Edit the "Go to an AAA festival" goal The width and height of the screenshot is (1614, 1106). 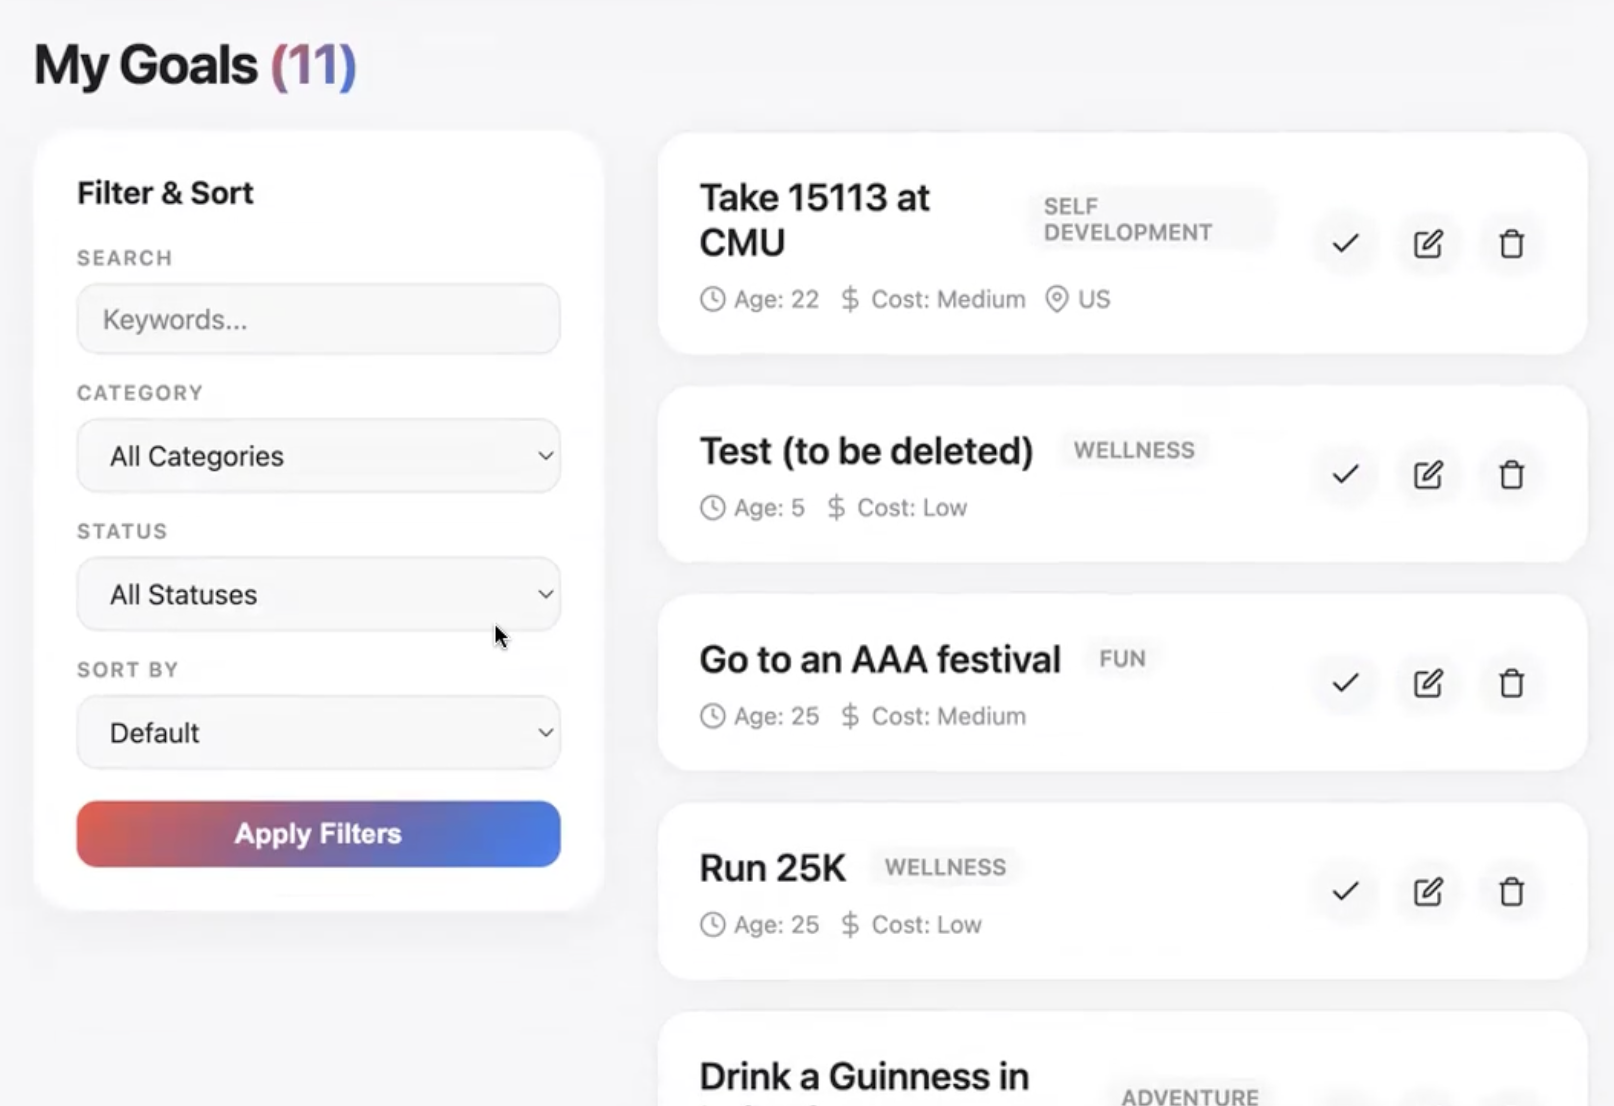(x=1428, y=683)
